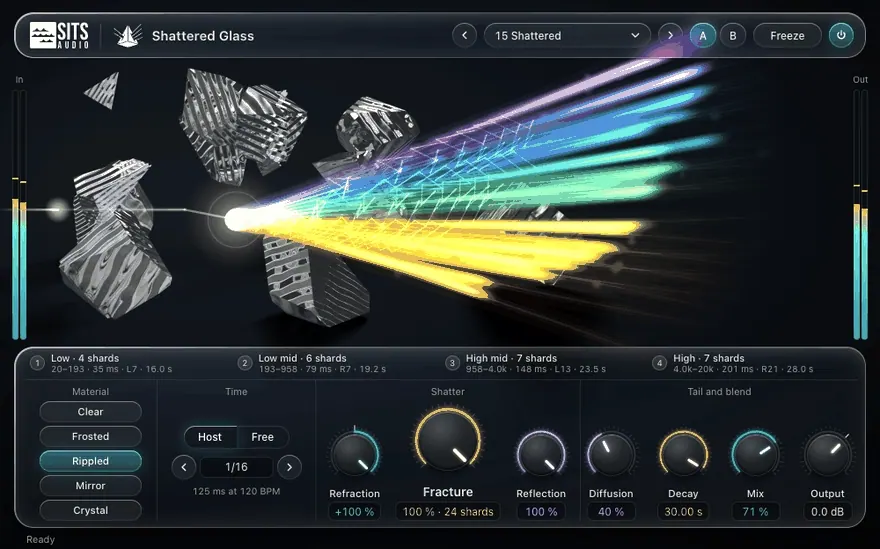Click the Decay 30.00 s value field

683,511
